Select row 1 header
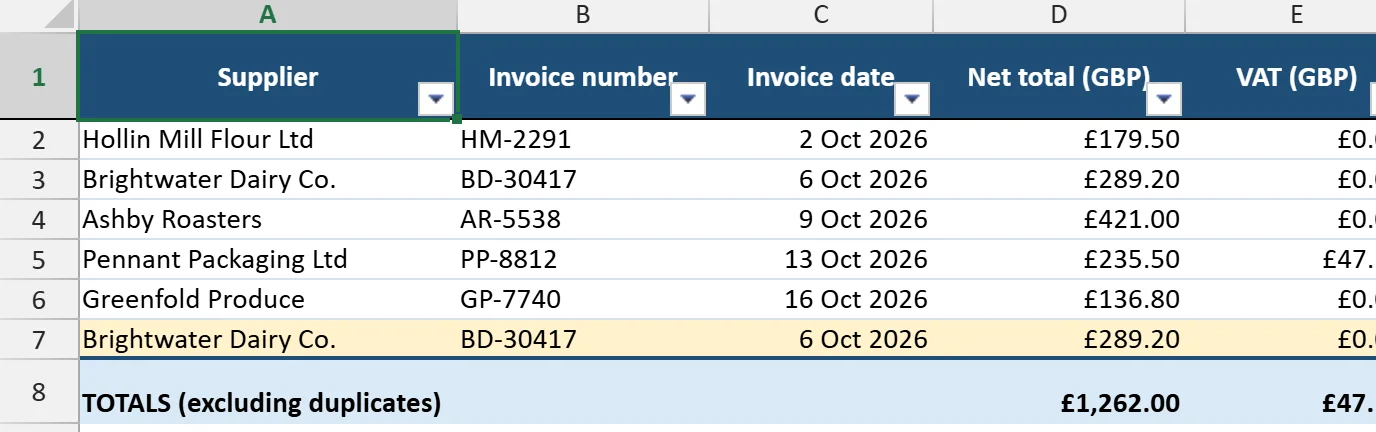Image resolution: width=1376 pixels, height=432 pixels. click(39, 76)
